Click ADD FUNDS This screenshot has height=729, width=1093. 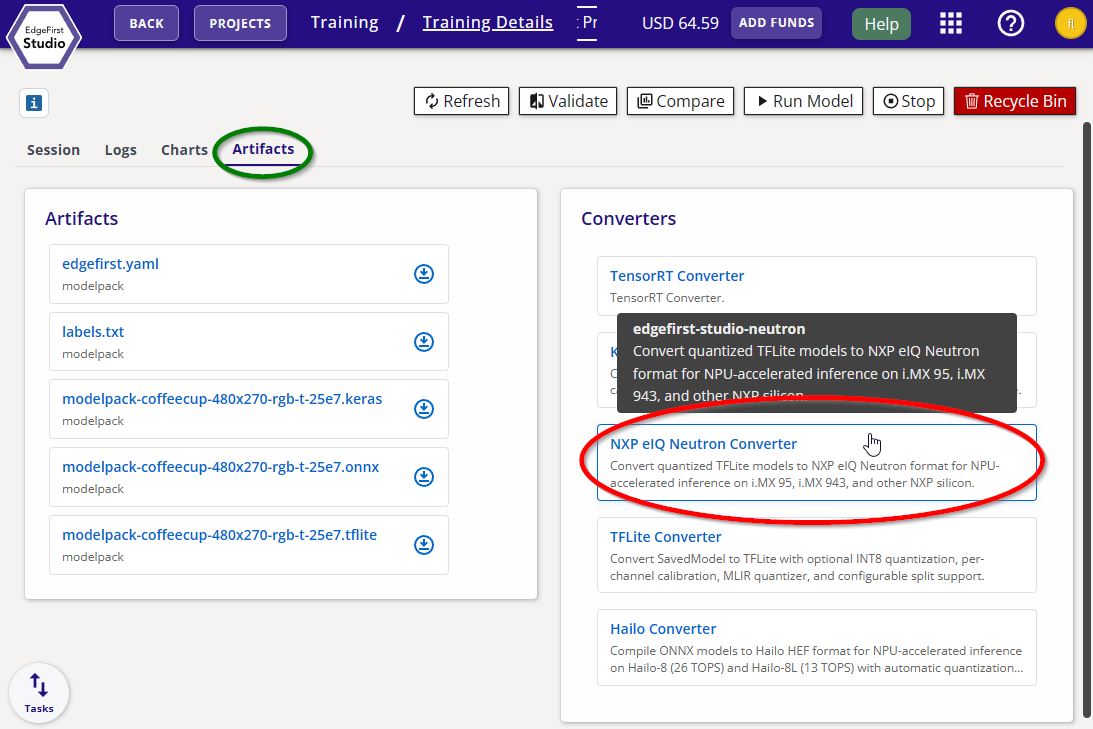(777, 23)
